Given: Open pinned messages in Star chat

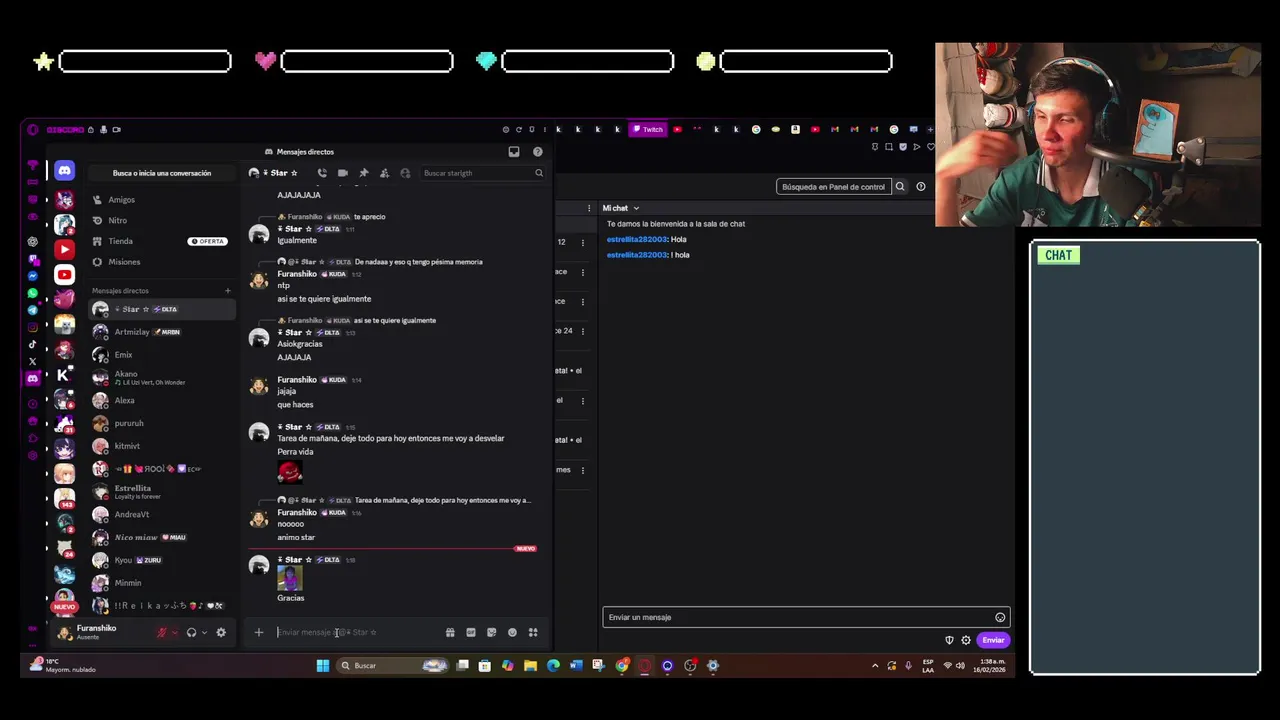Looking at the screenshot, I should (364, 173).
